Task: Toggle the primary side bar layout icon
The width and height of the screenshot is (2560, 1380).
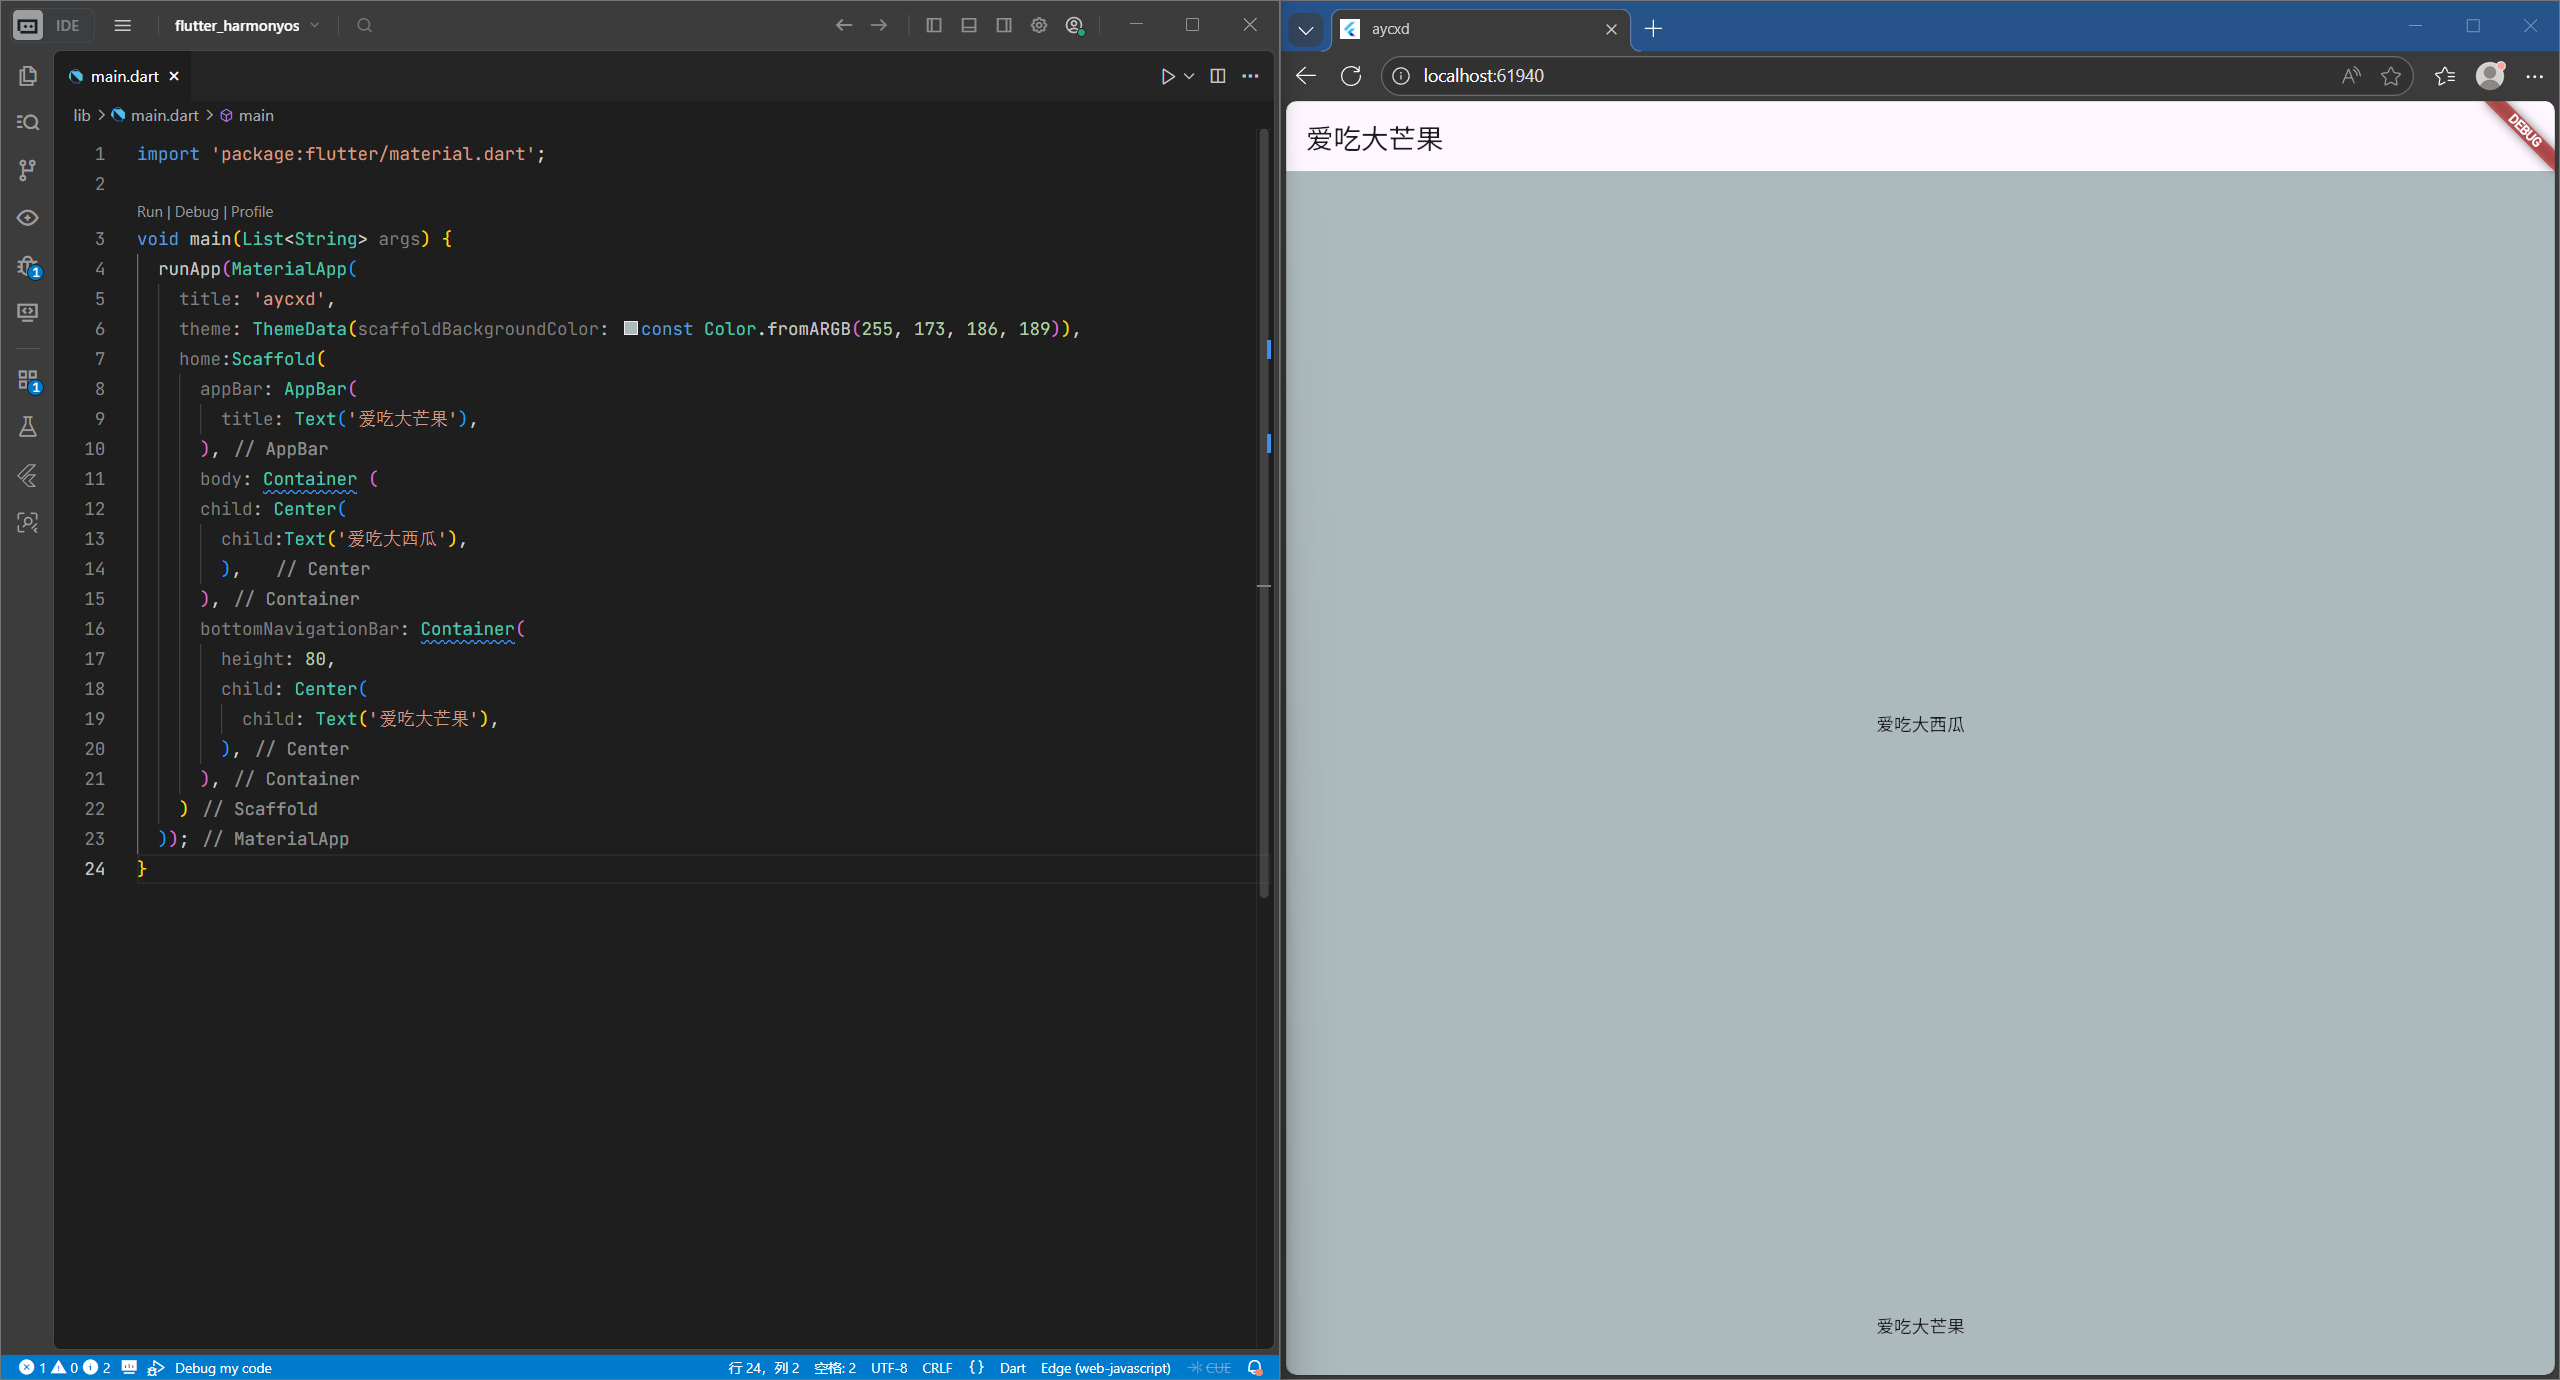Action: 934,25
